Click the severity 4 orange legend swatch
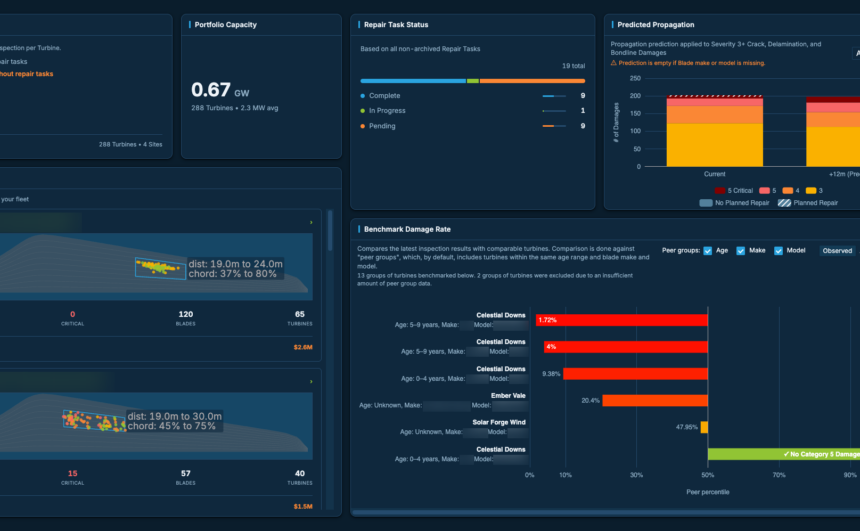Screen dimensions: 860x531 point(788,191)
